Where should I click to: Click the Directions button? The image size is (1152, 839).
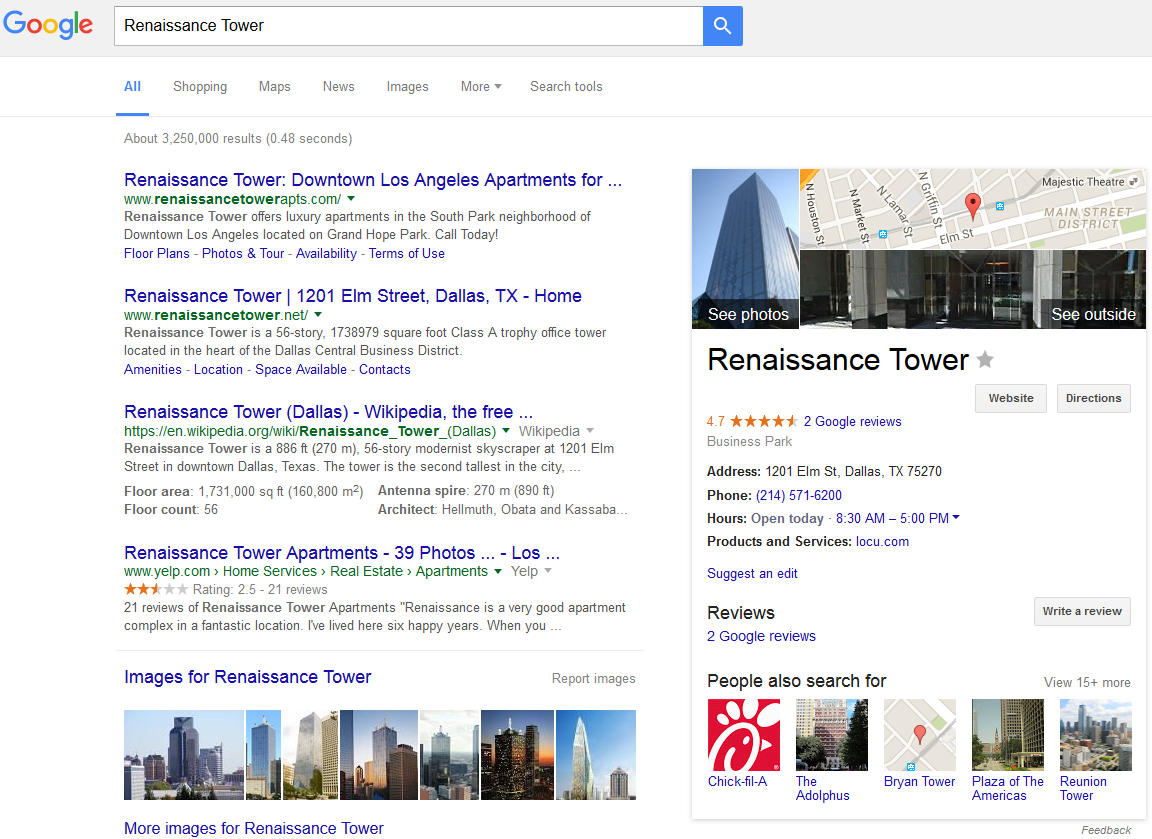click(x=1093, y=398)
